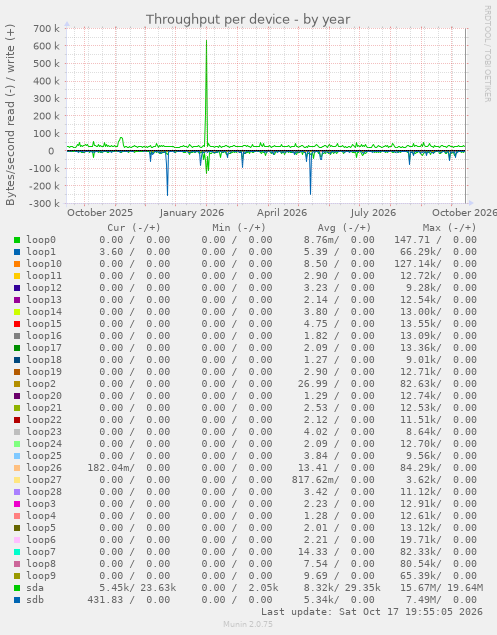Select the loop21 legend label
The image size is (497, 635).
44,408
